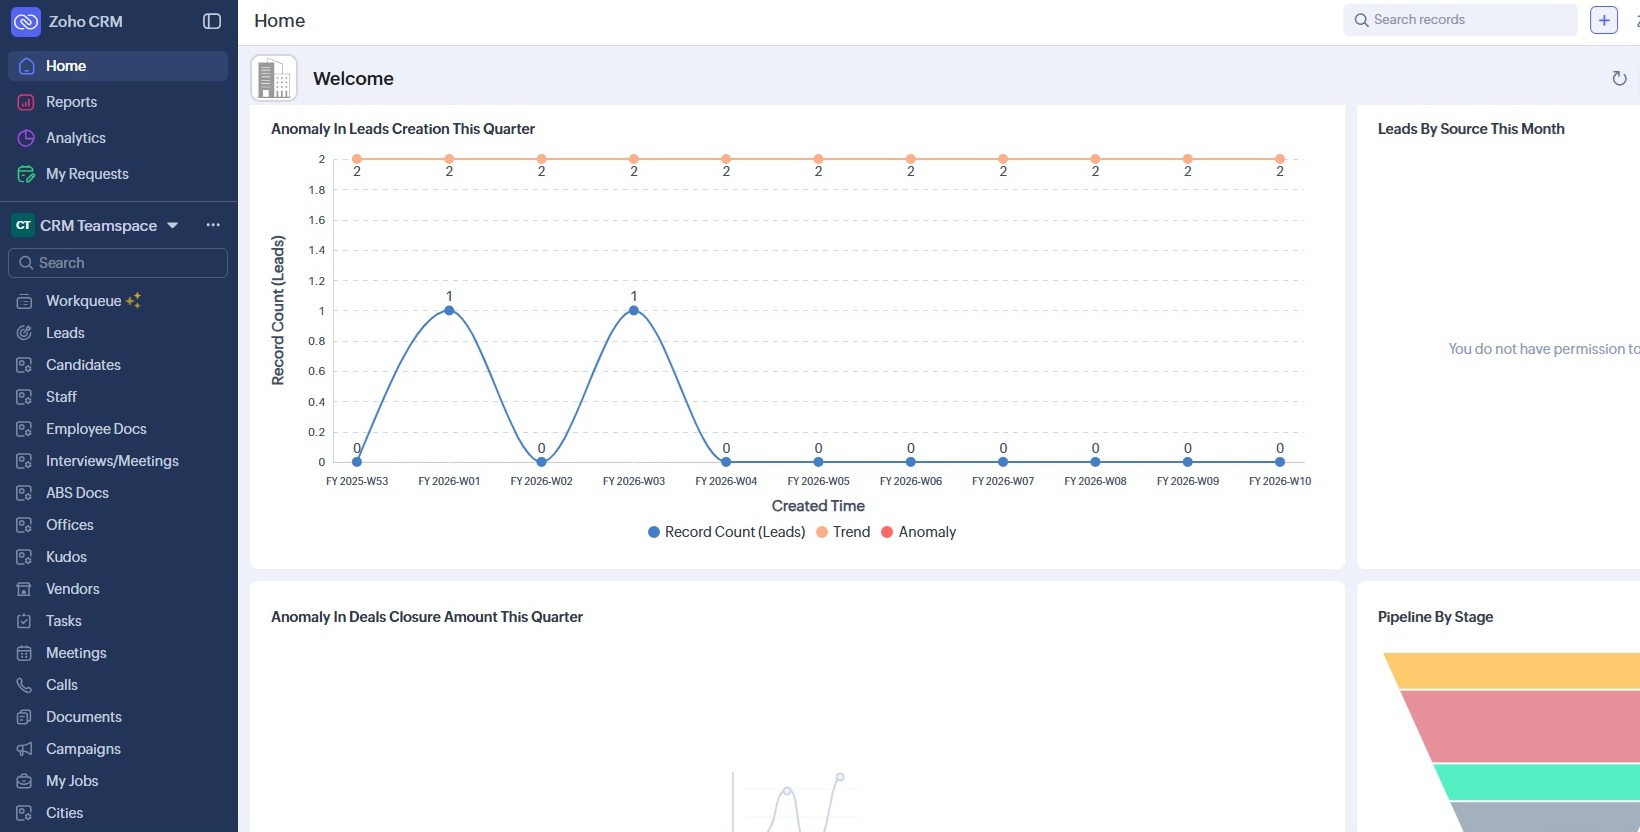Collapse the sidebar using the panel icon
The height and width of the screenshot is (832, 1640).
212,21
